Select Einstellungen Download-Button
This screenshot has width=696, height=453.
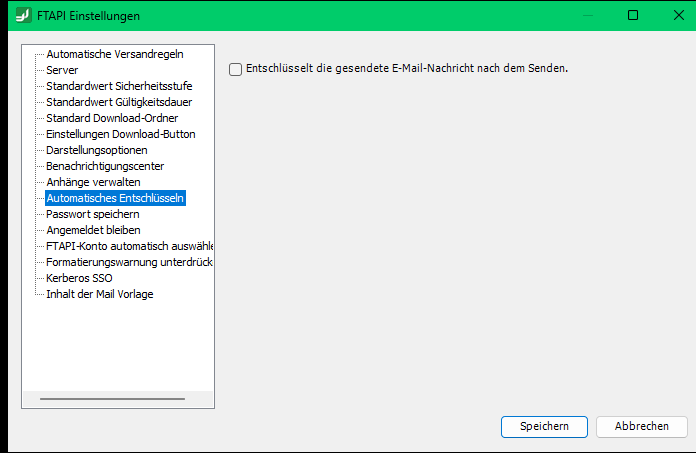[121, 134]
